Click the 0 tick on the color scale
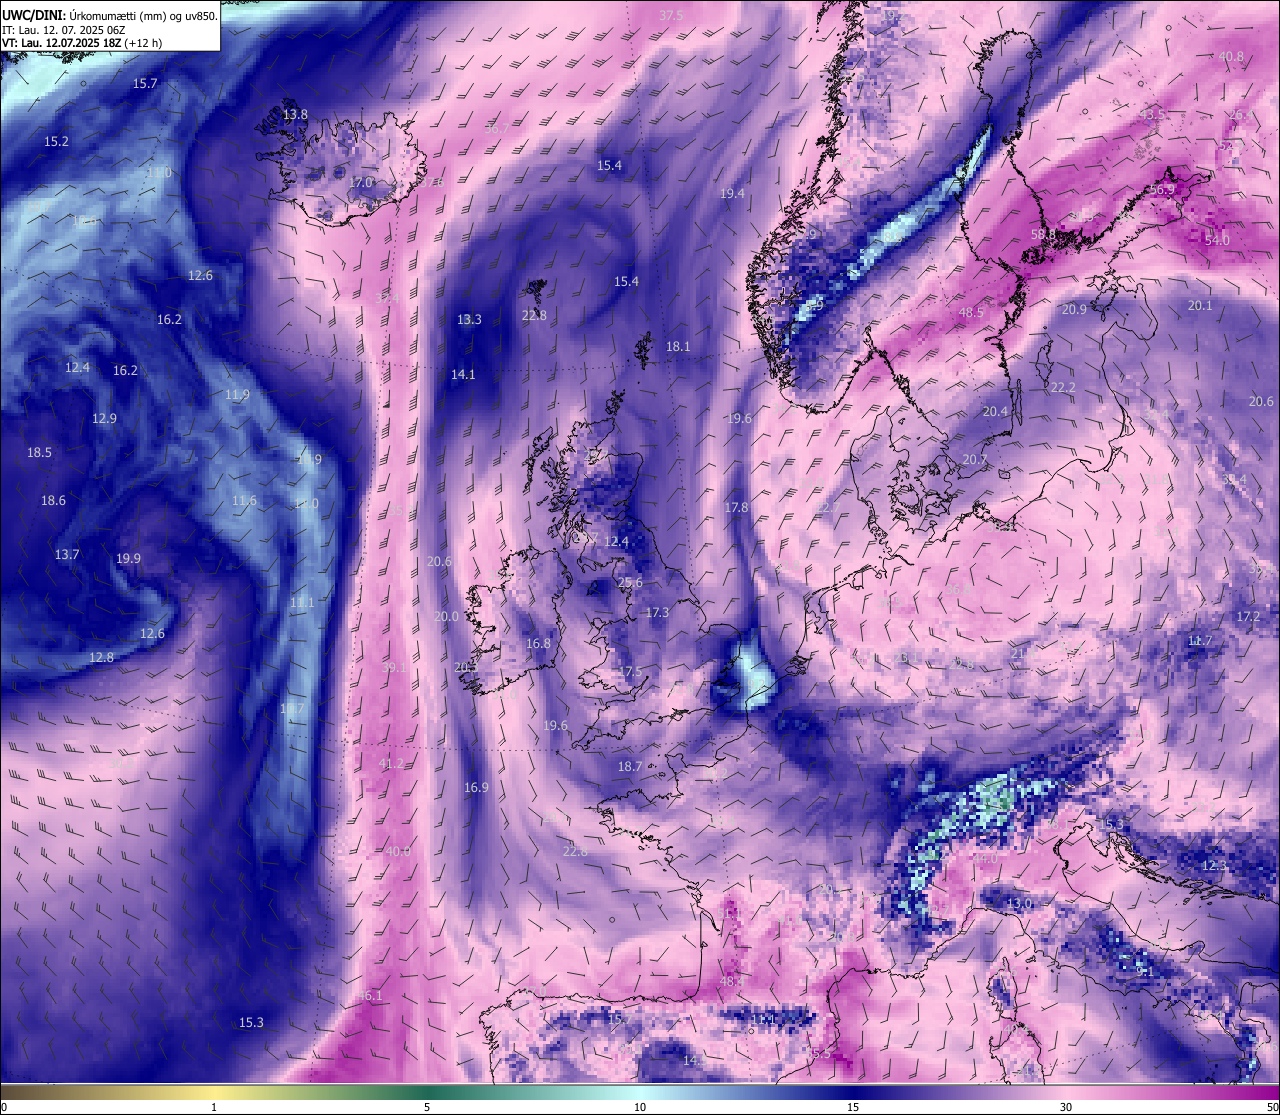 click(4, 1107)
